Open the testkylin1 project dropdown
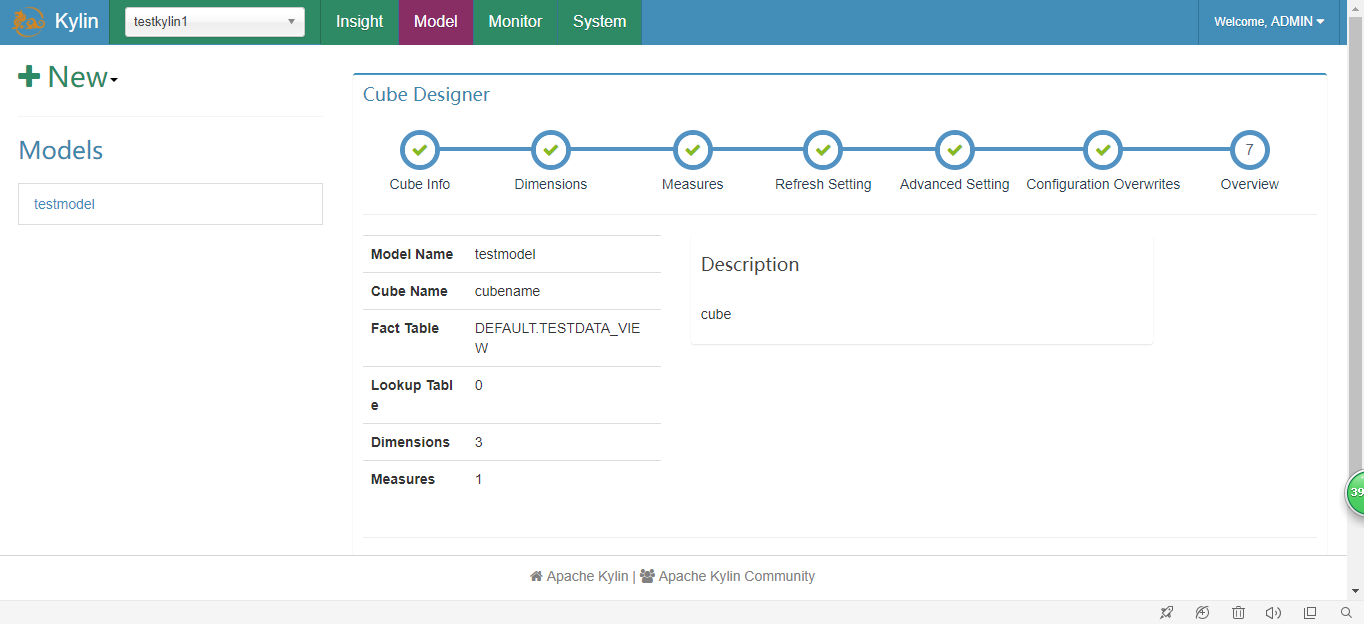1364x624 pixels. [x=215, y=22]
